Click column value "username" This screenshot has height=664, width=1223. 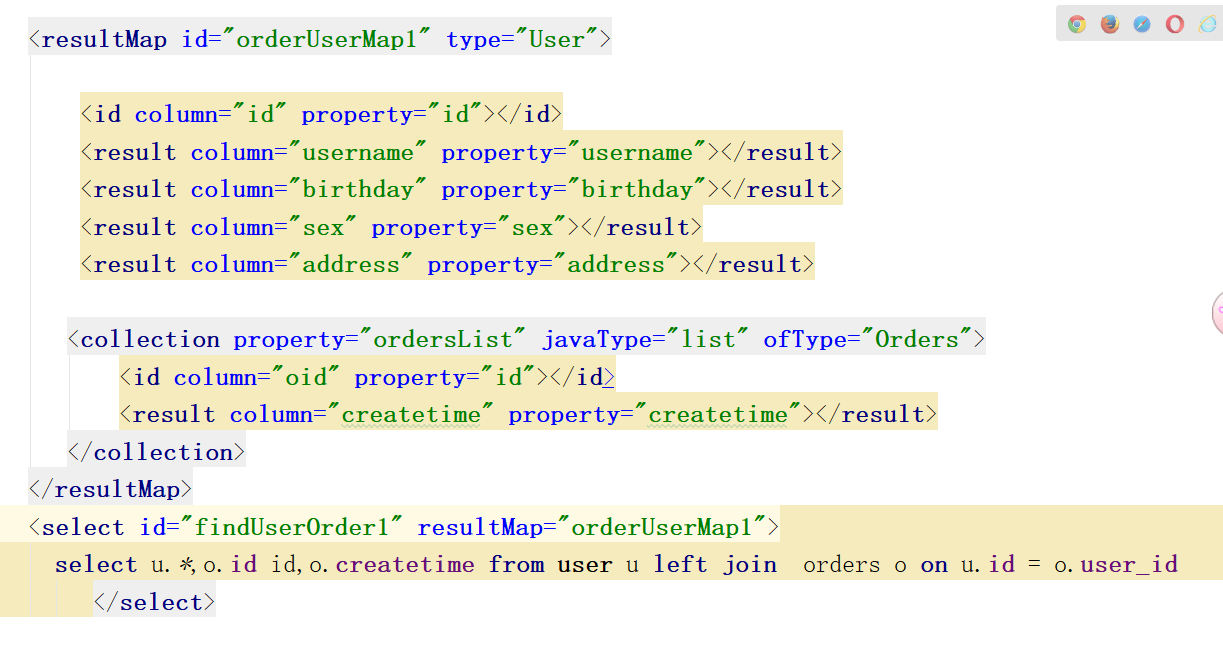point(358,152)
